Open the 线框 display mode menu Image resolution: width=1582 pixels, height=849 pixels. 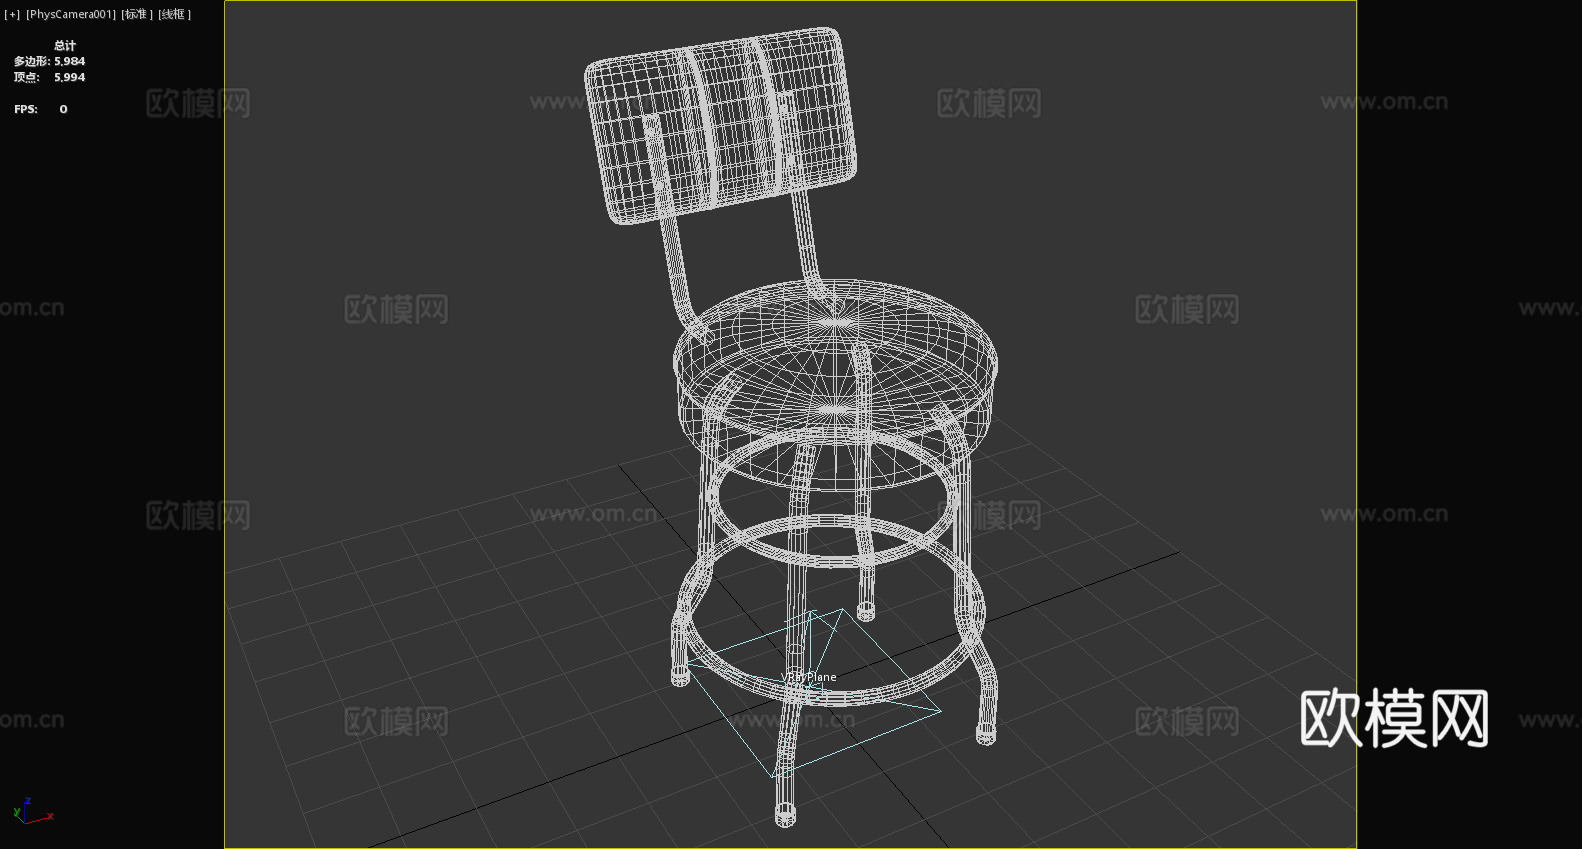coord(175,14)
